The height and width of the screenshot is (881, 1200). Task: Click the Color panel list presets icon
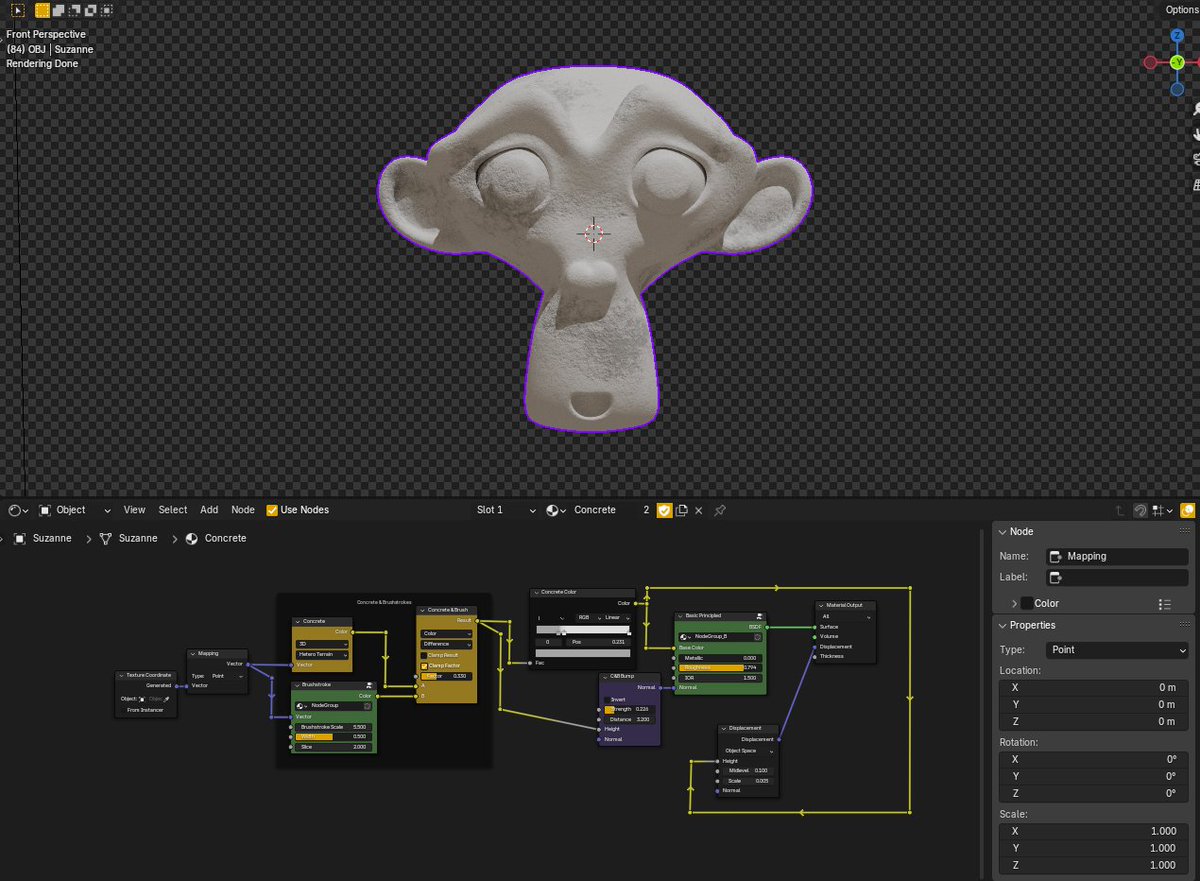[1164, 604]
